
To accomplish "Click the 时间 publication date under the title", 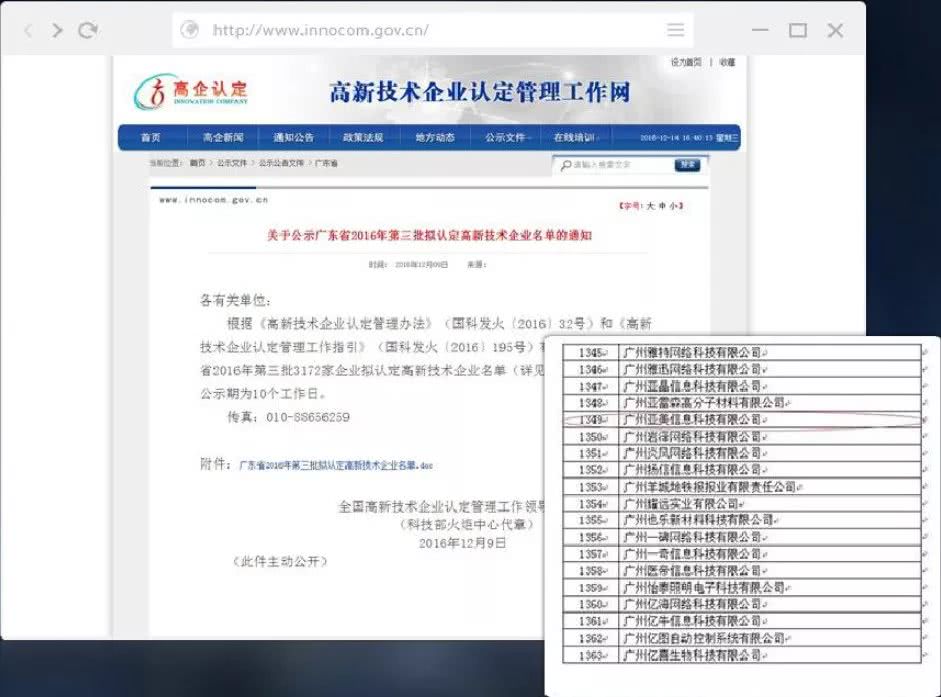I will click(408, 265).
